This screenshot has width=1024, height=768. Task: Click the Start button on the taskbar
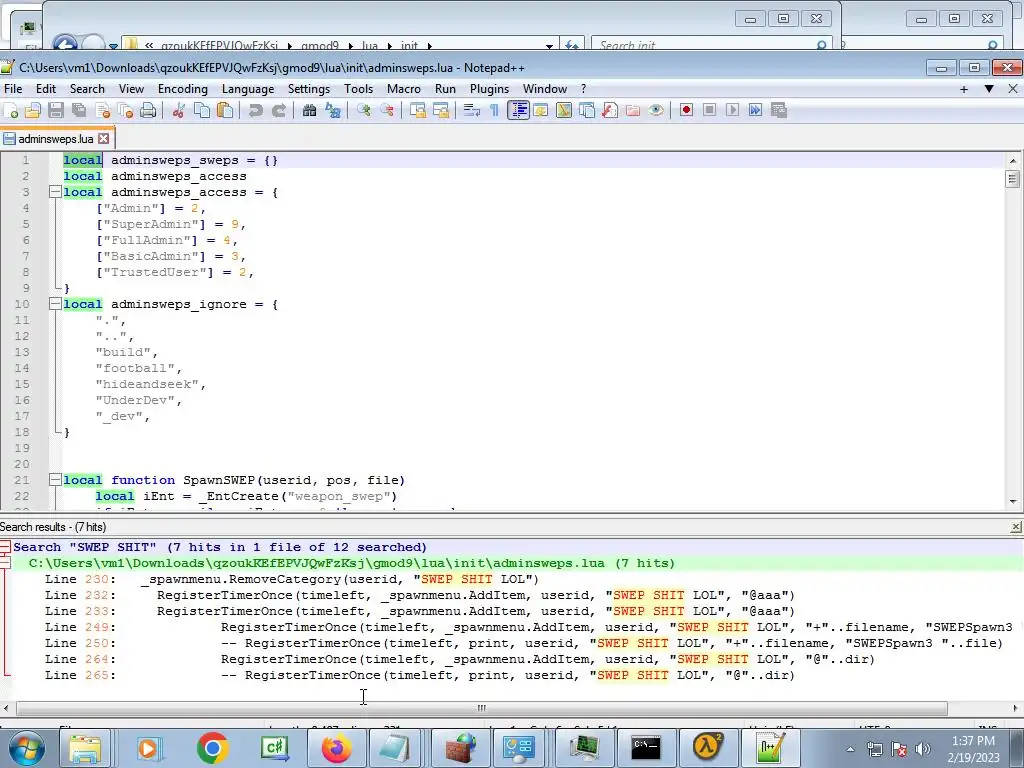coord(26,748)
